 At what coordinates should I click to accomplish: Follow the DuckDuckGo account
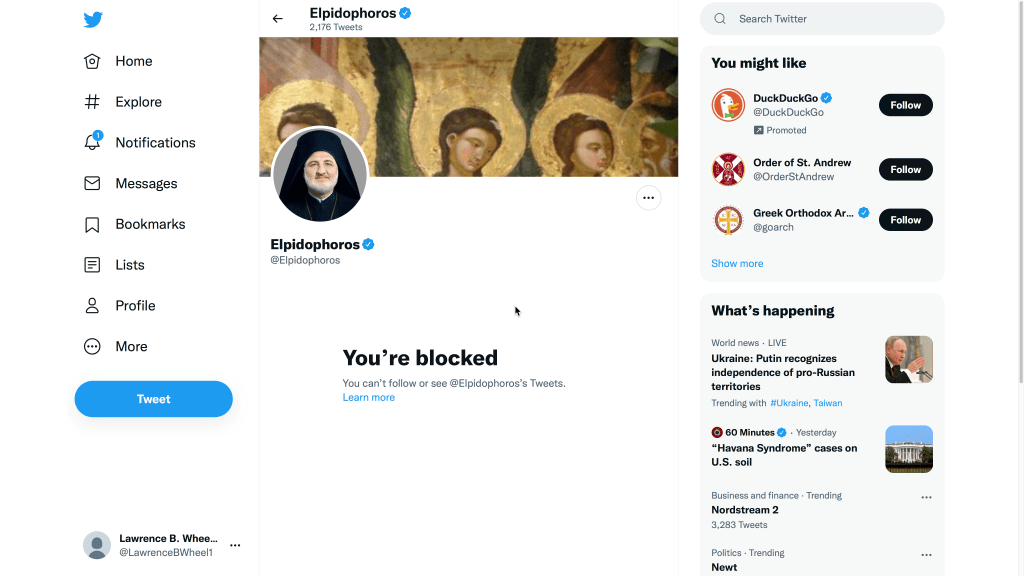pos(905,105)
